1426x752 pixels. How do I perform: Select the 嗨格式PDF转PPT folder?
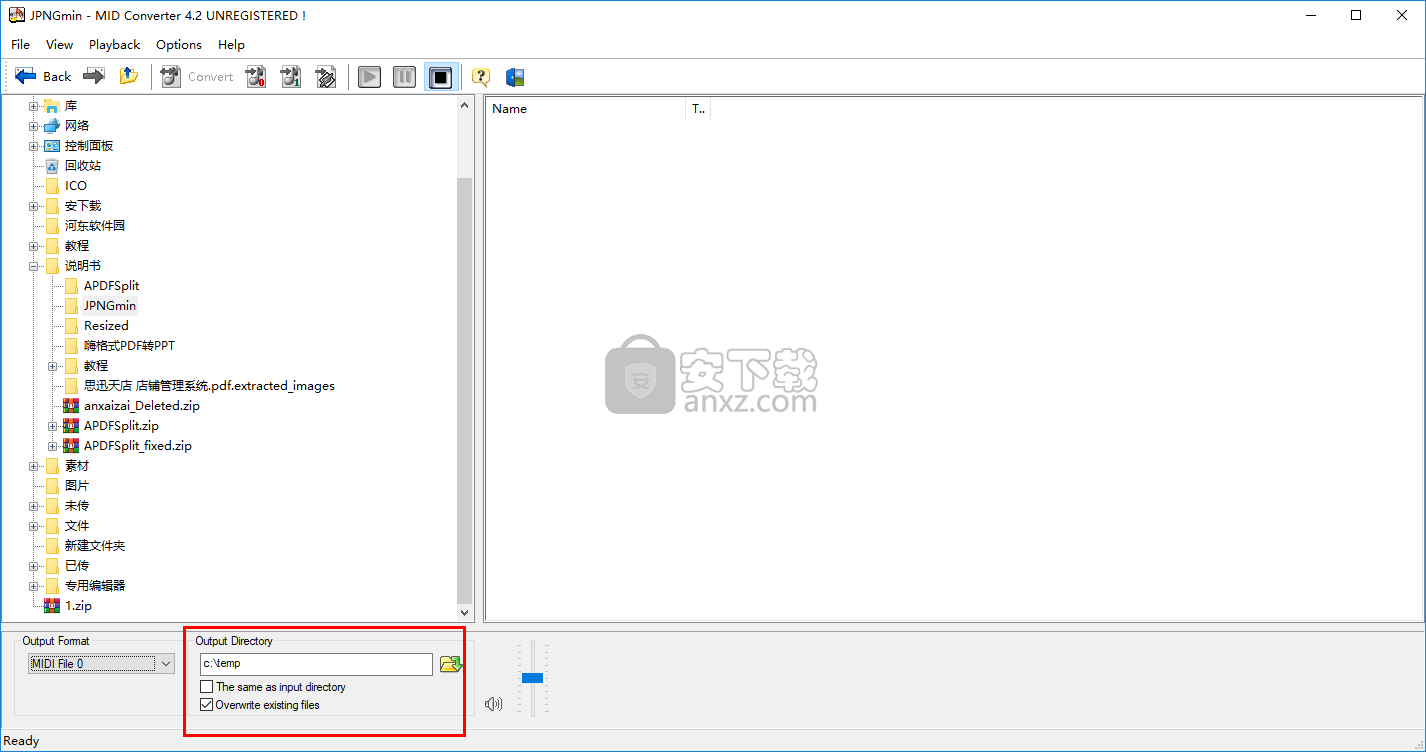point(129,346)
